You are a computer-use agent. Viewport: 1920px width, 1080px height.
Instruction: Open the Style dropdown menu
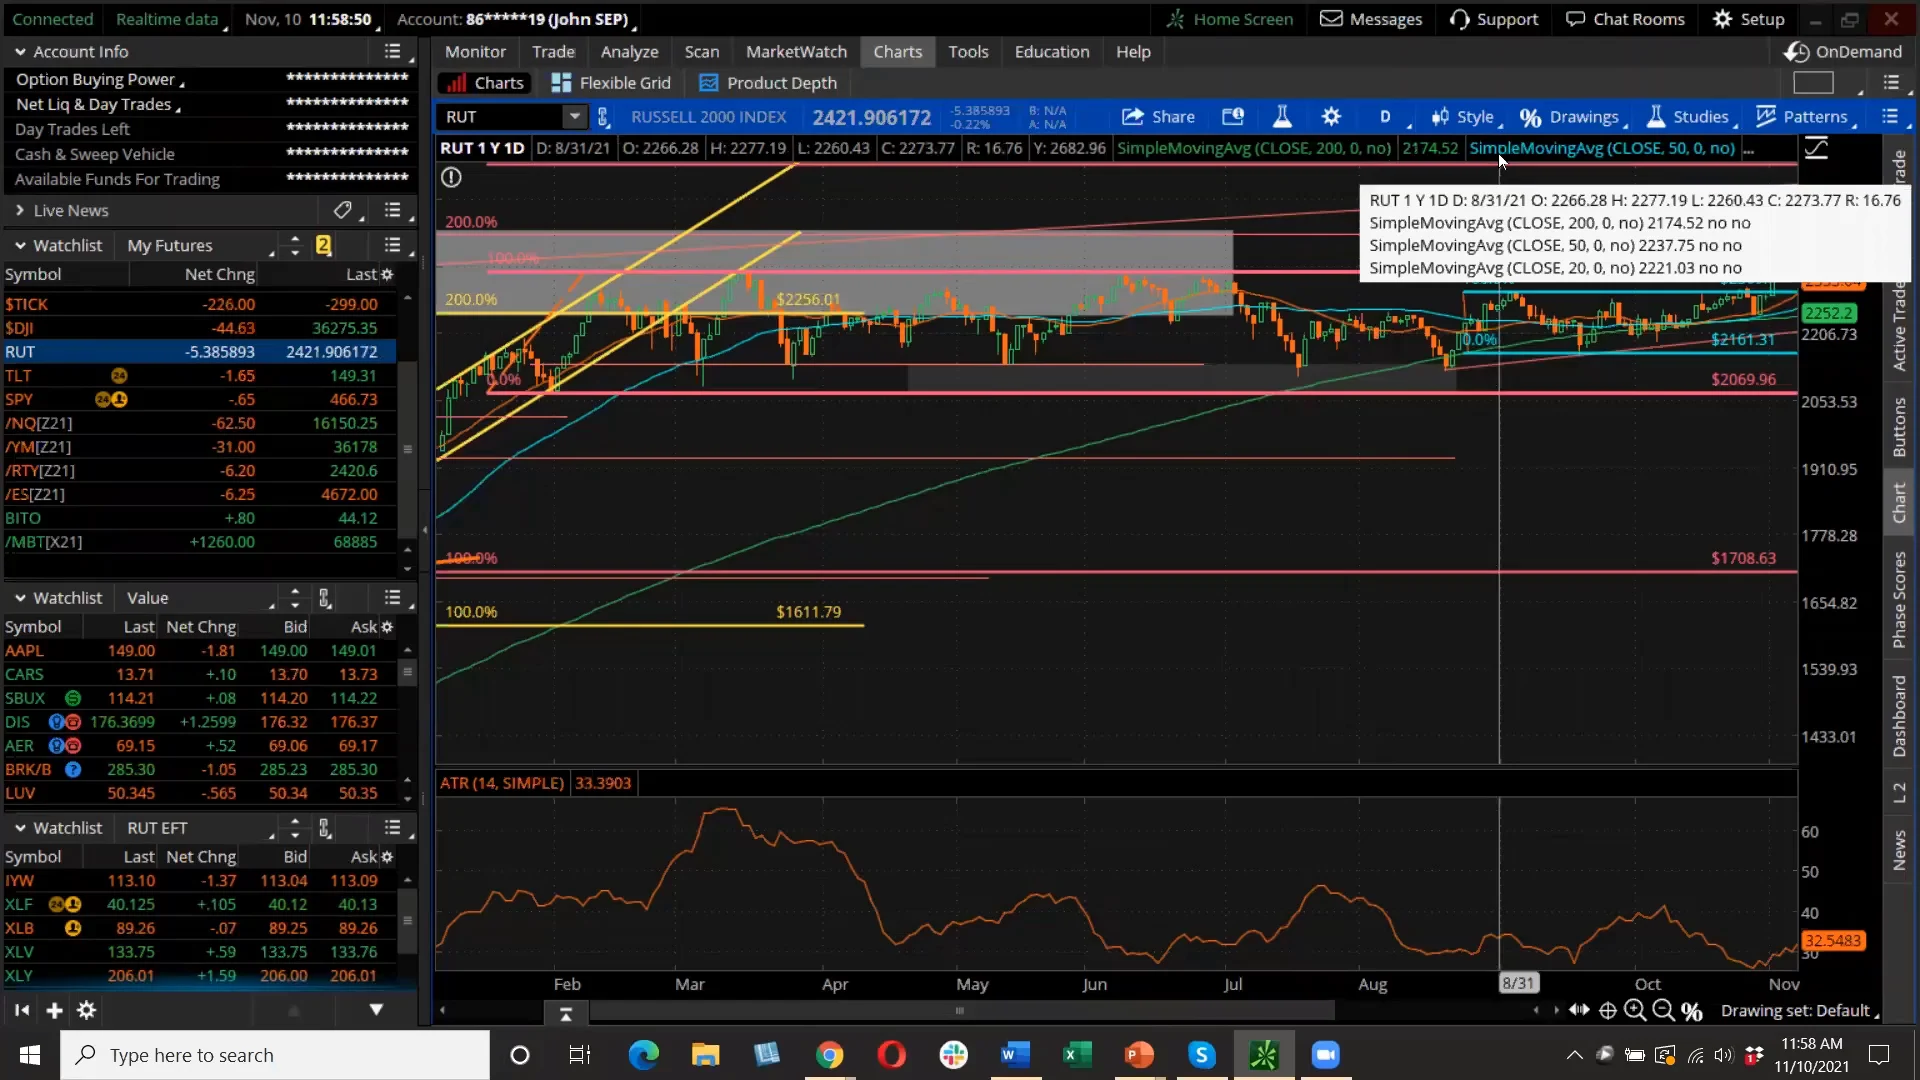point(1466,117)
